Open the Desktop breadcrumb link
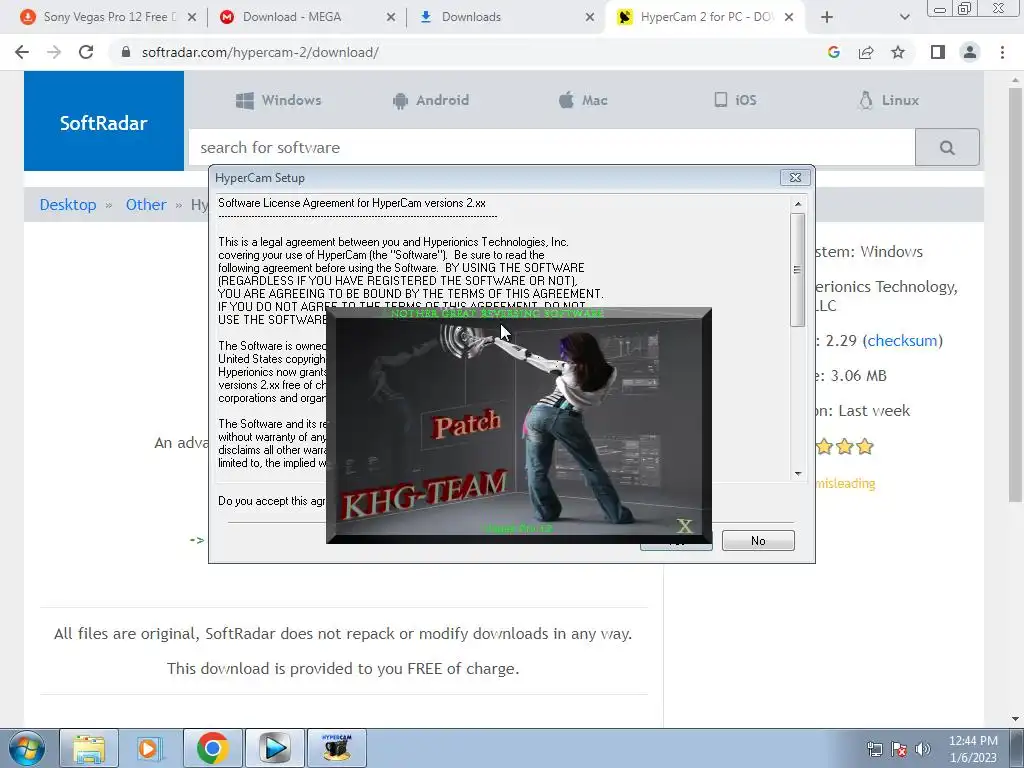This screenshot has width=1024, height=768. [68, 204]
